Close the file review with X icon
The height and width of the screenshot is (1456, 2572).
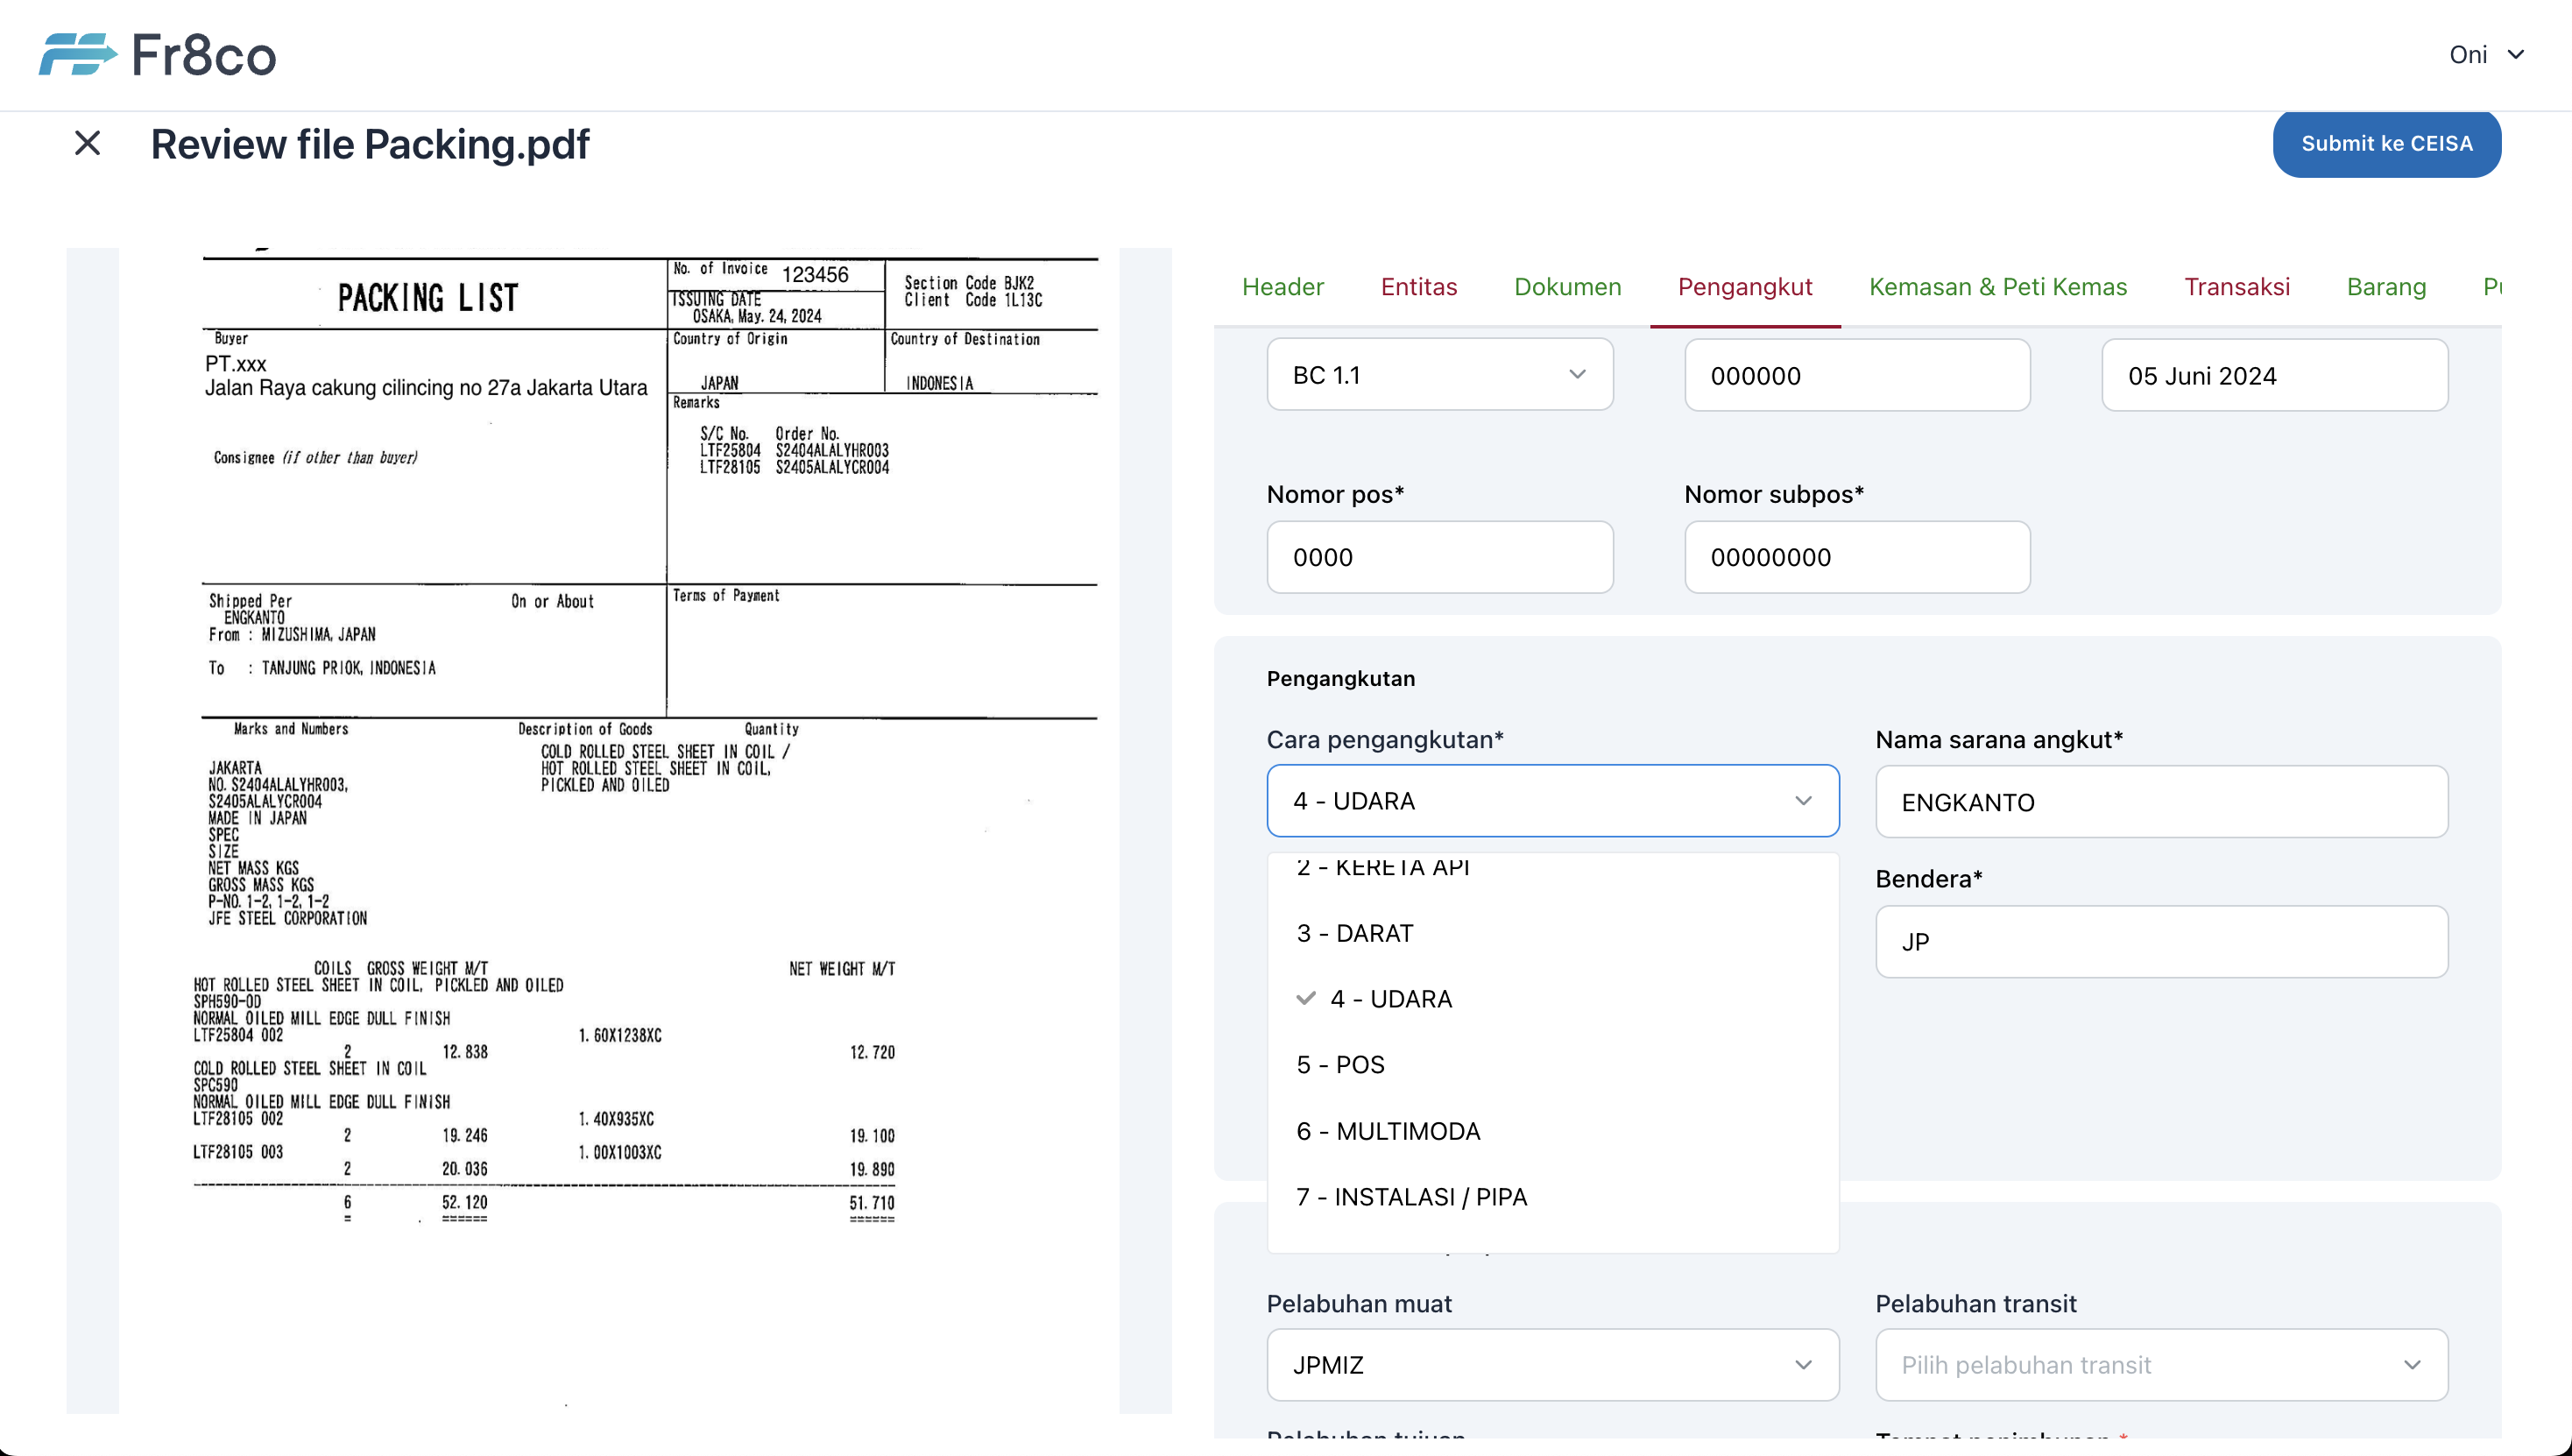click(88, 144)
